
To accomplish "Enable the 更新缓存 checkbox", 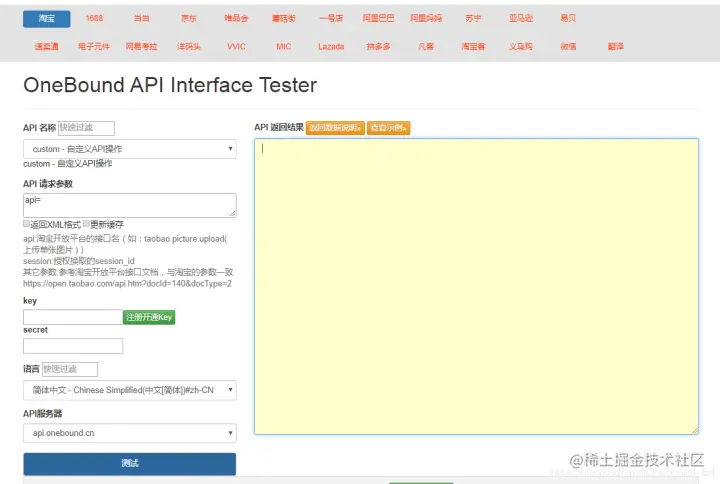I will (86, 224).
